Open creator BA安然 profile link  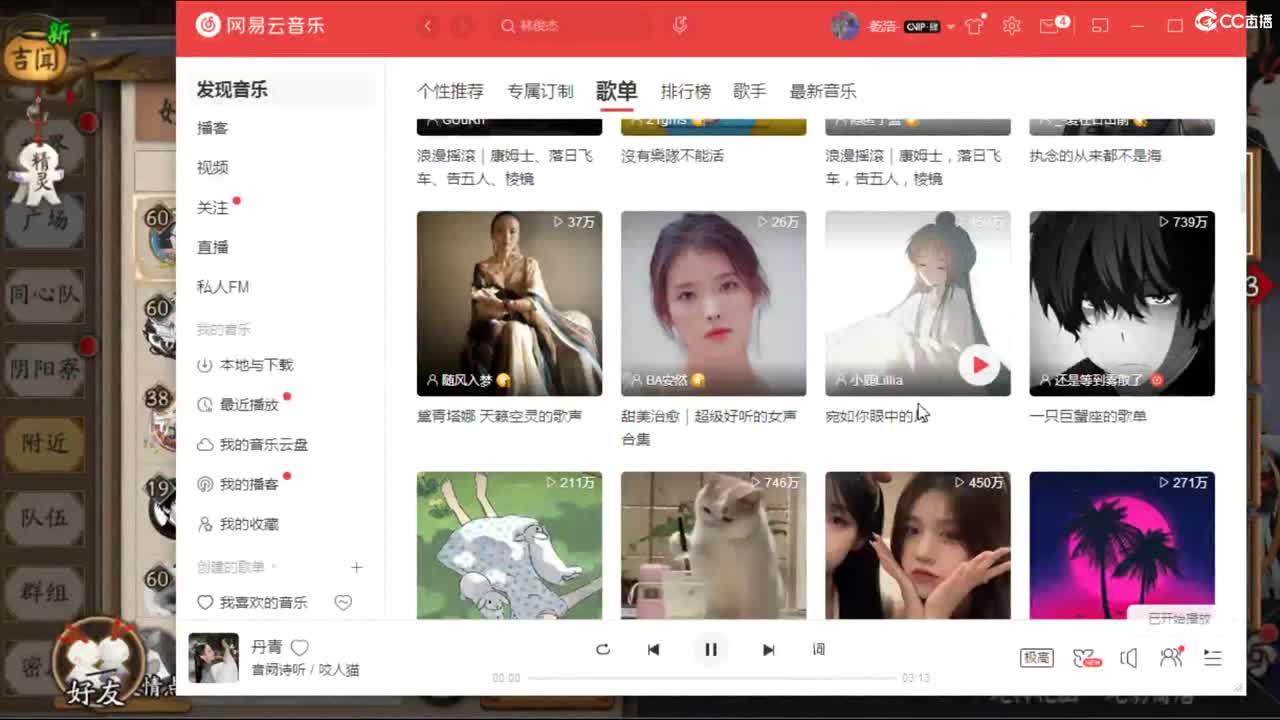tap(667, 381)
